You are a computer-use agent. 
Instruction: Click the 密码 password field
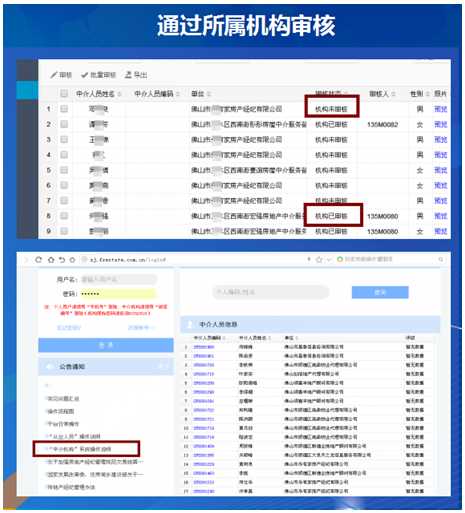click(119, 294)
